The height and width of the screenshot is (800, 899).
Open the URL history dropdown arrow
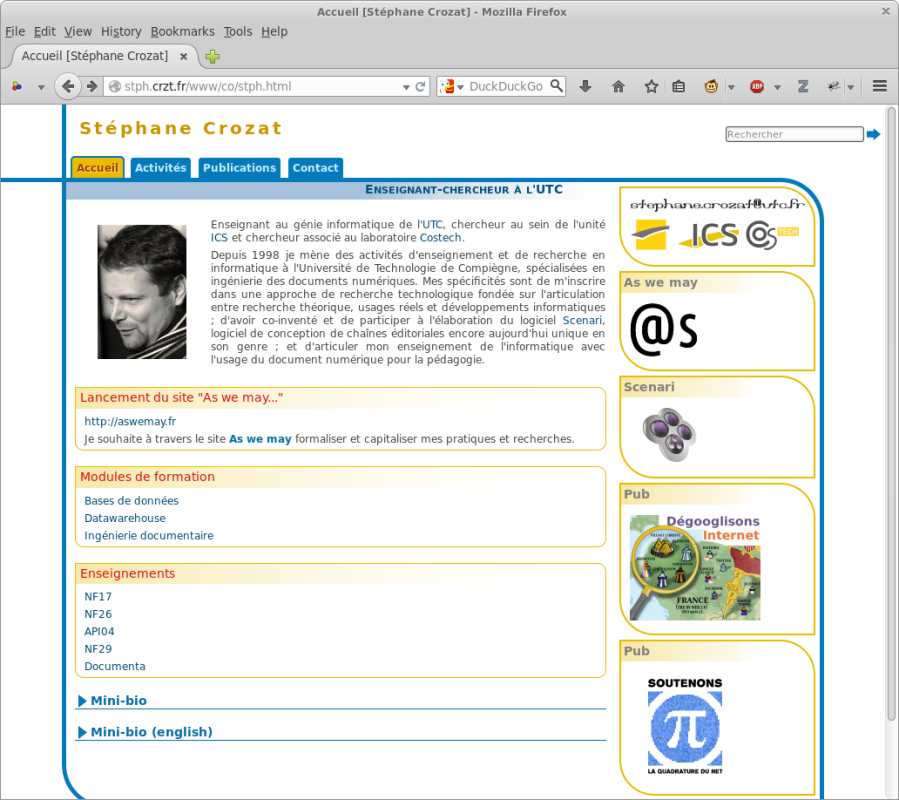point(406,87)
